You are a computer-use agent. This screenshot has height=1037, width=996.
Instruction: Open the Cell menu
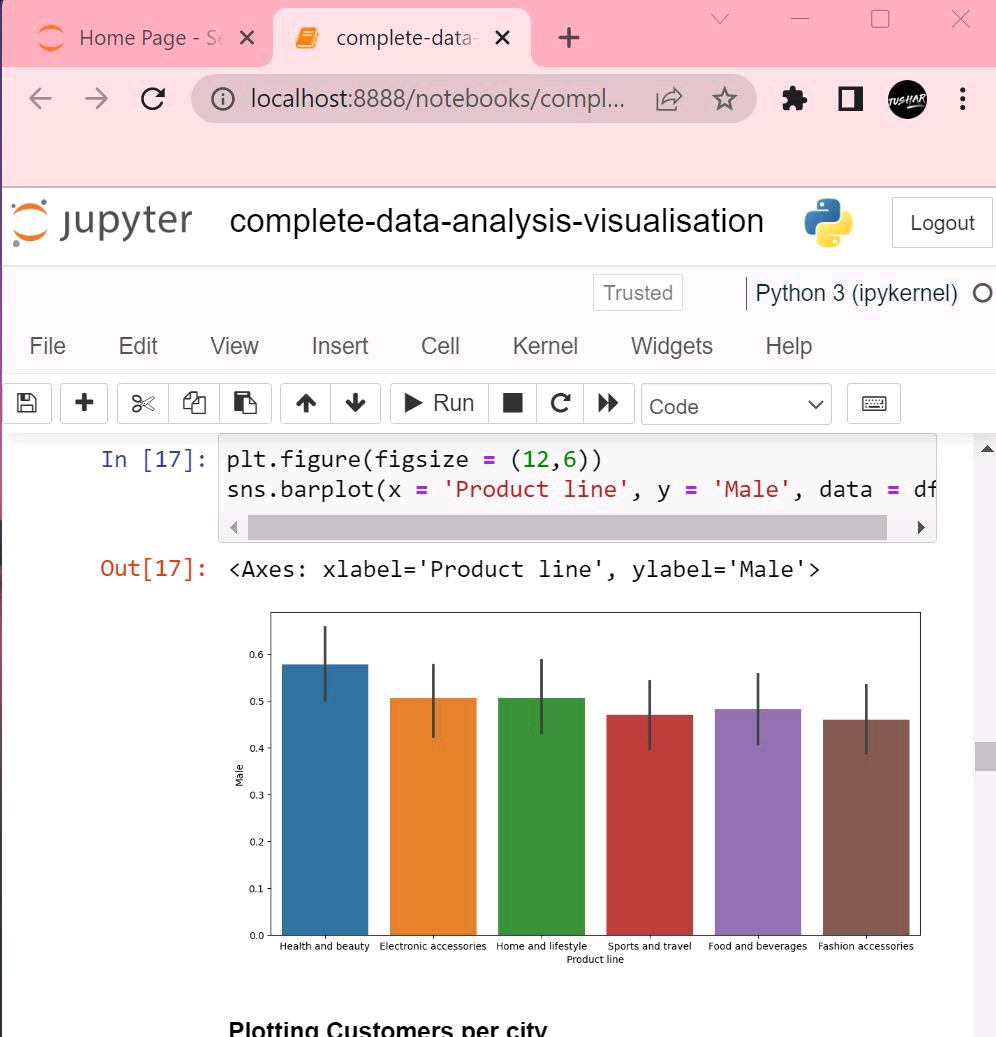[440, 346]
